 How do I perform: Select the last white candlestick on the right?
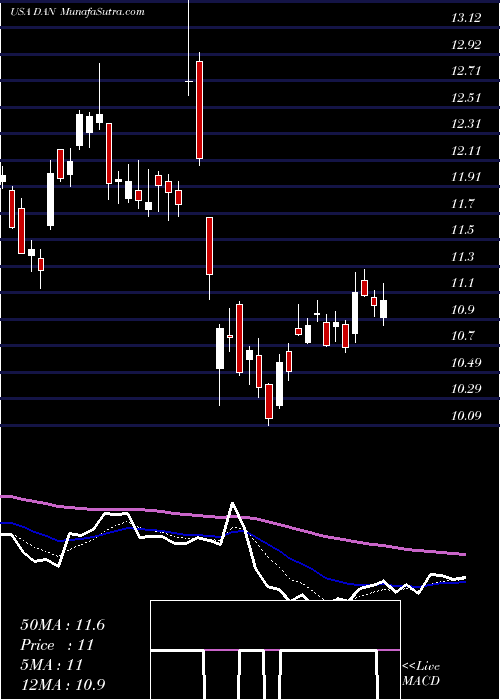click(383, 309)
